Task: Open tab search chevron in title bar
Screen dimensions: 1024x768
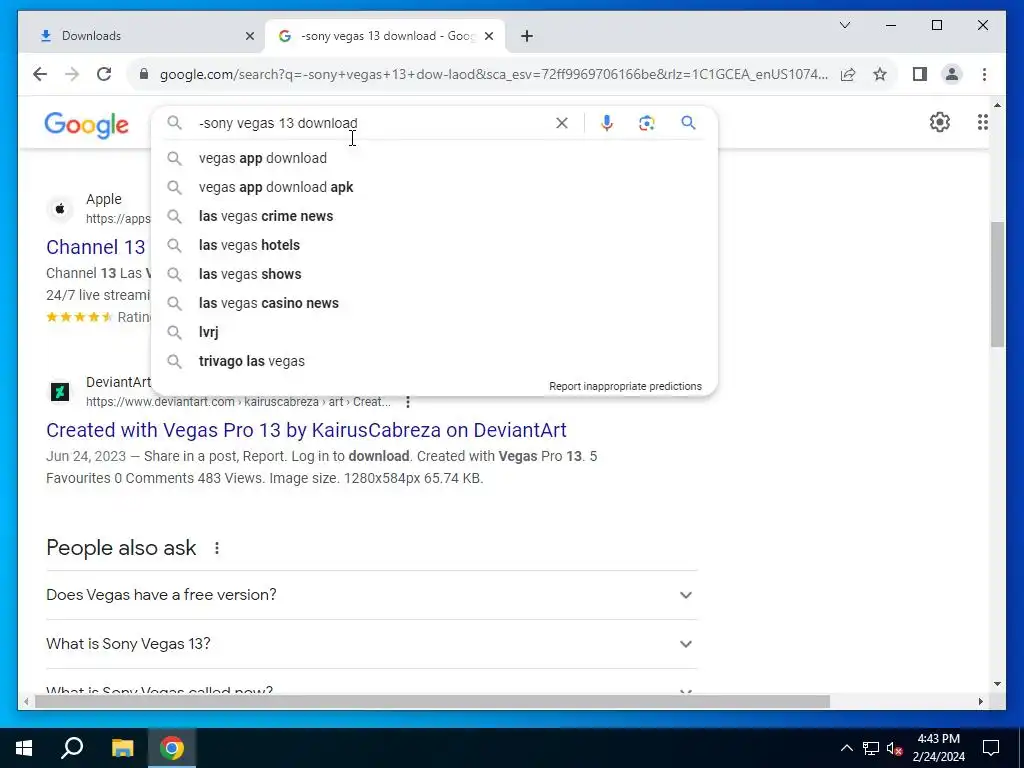Action: 844,25
